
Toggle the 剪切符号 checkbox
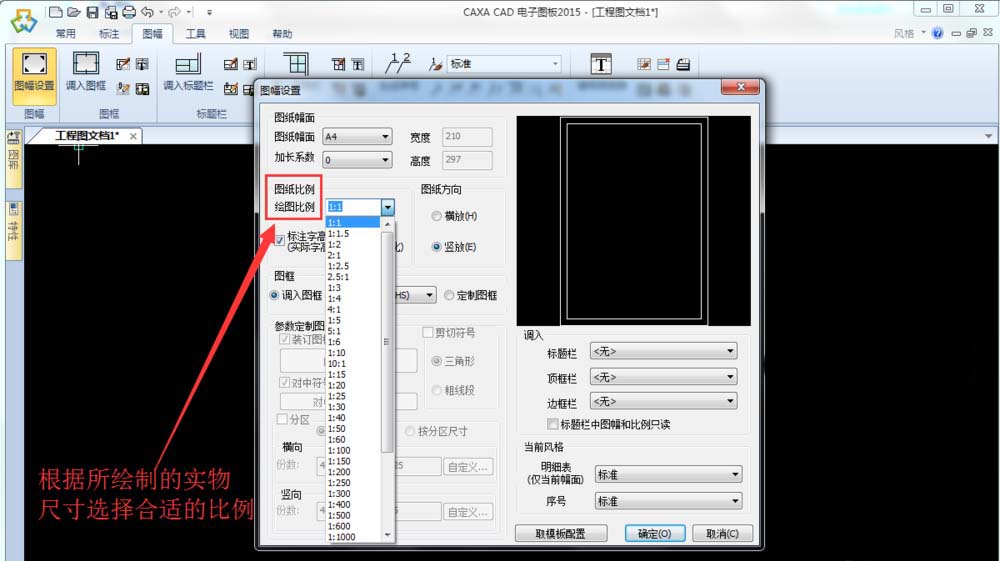428,332
